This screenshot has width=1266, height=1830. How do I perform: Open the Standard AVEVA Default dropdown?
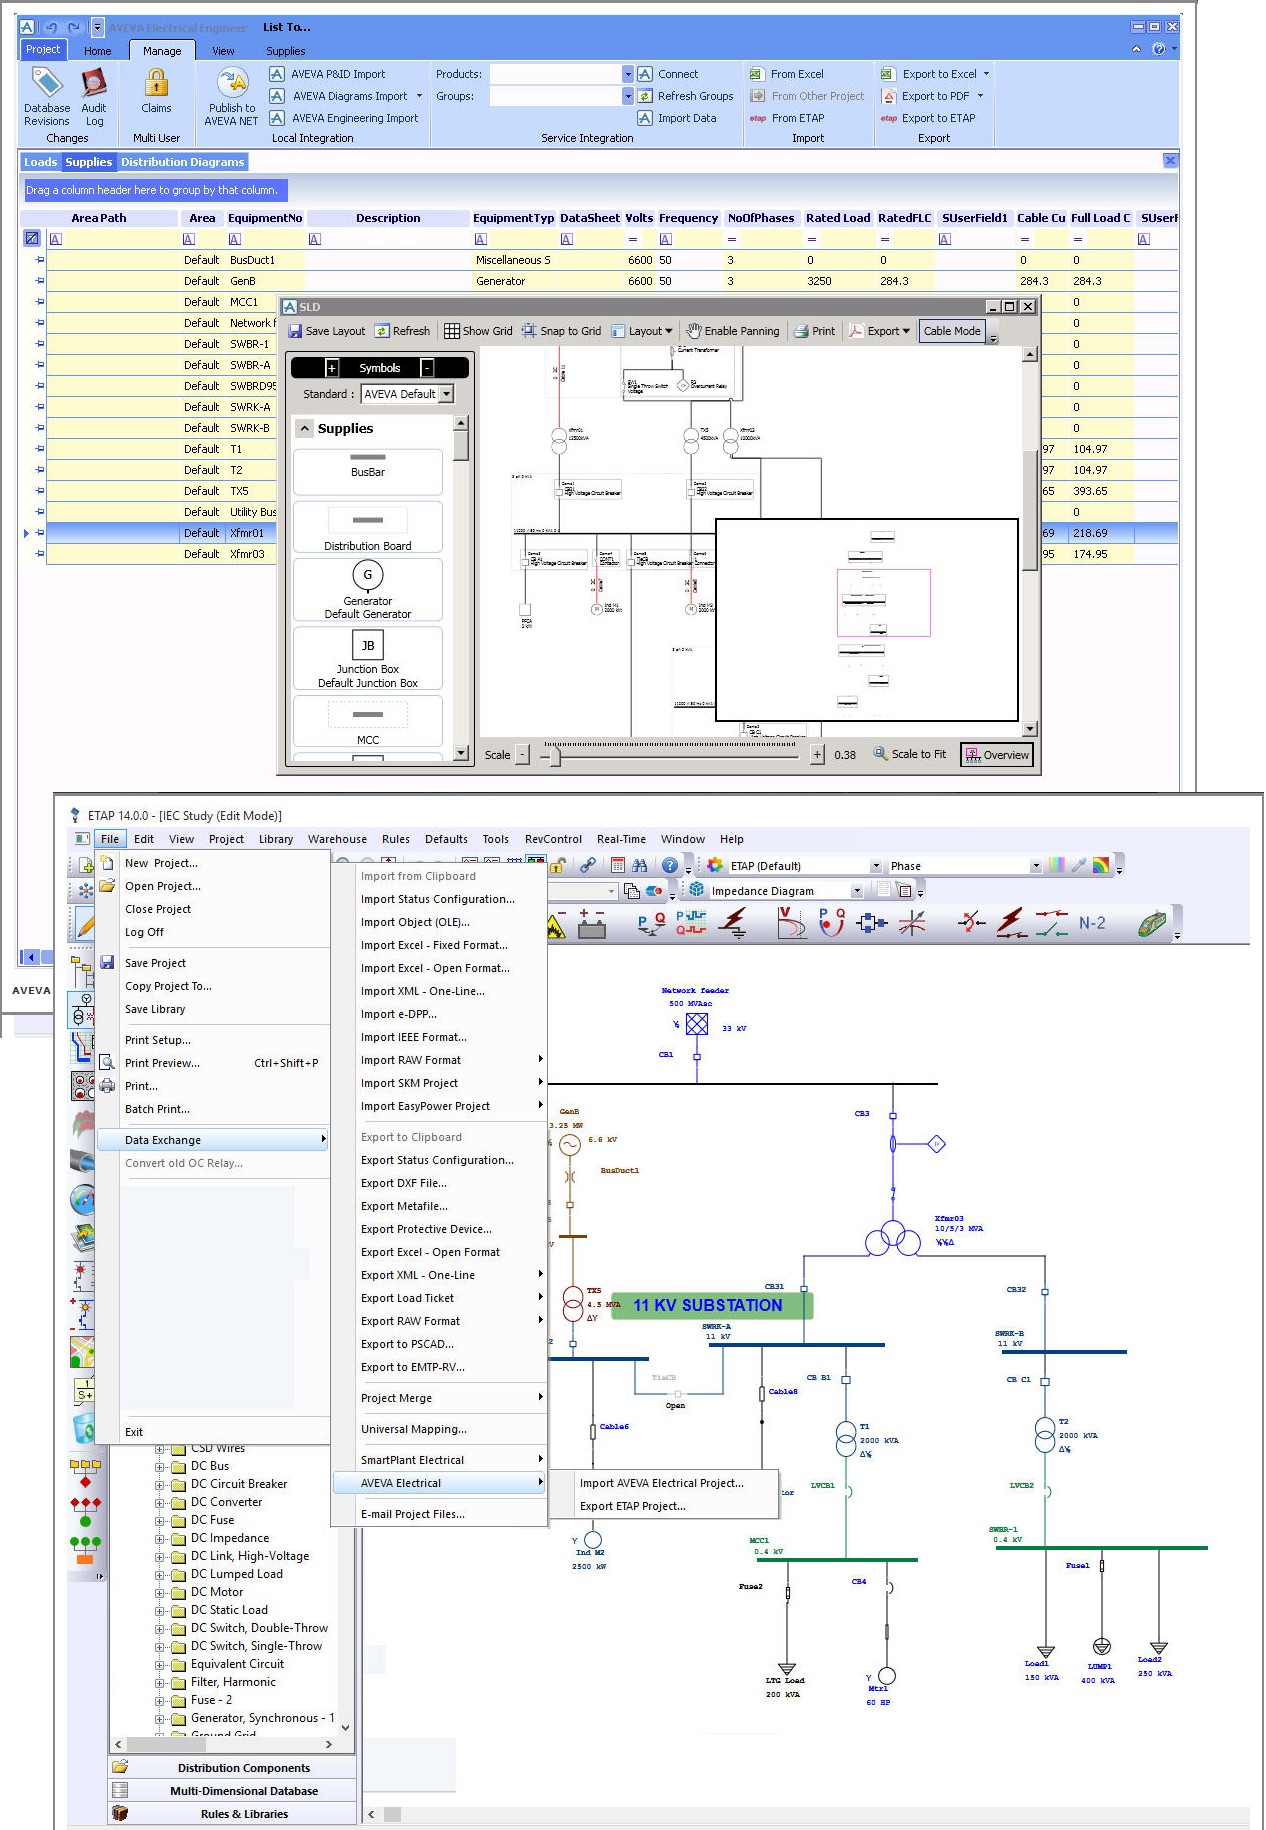[x=446, y=394]
